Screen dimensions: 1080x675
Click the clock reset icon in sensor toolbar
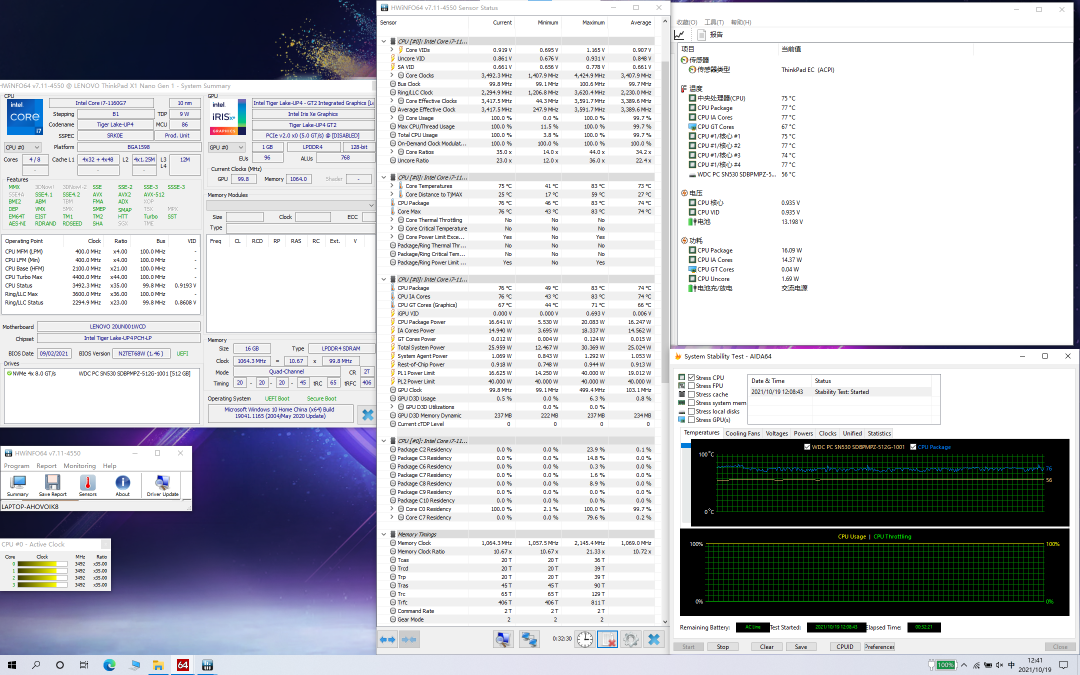(x=583, y=639)
